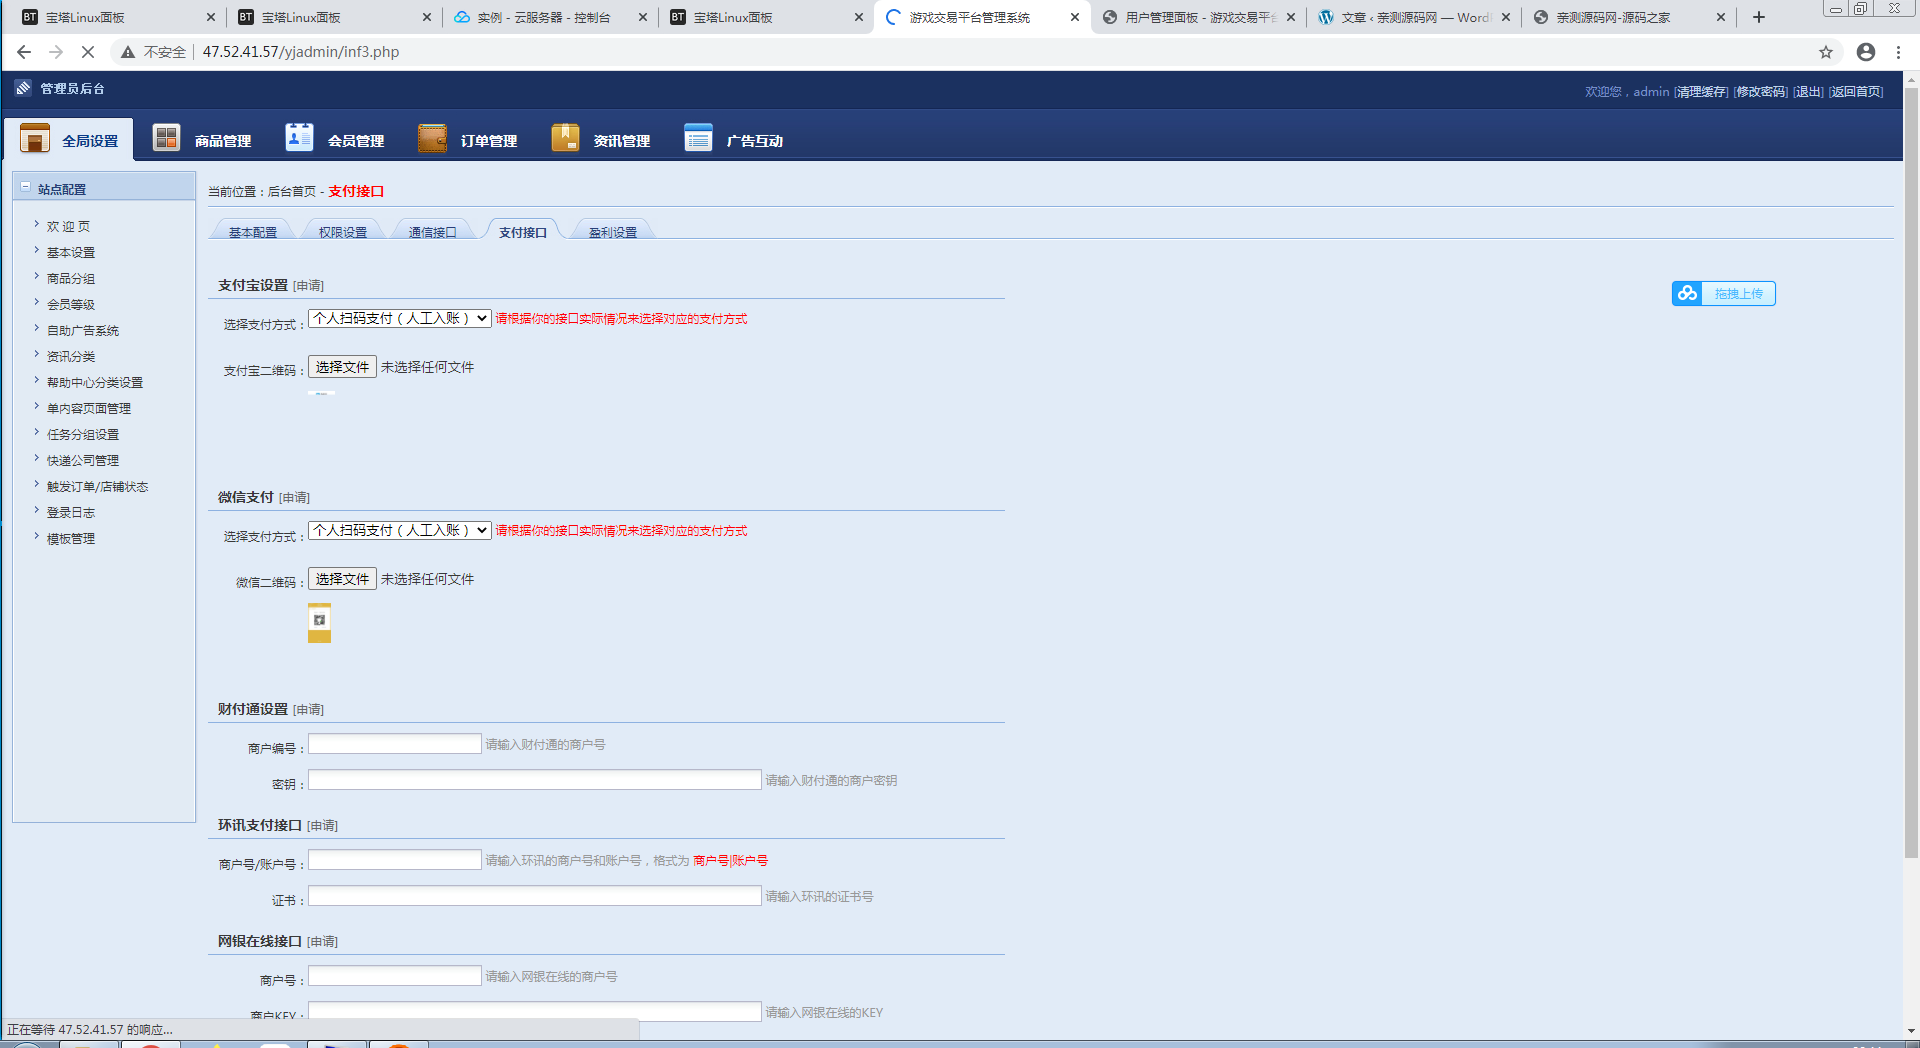The image size is (1920, 1048).
Task: Open 登录日志 in the sidebar
Action: pyautogui.click(x=71, y=513)
